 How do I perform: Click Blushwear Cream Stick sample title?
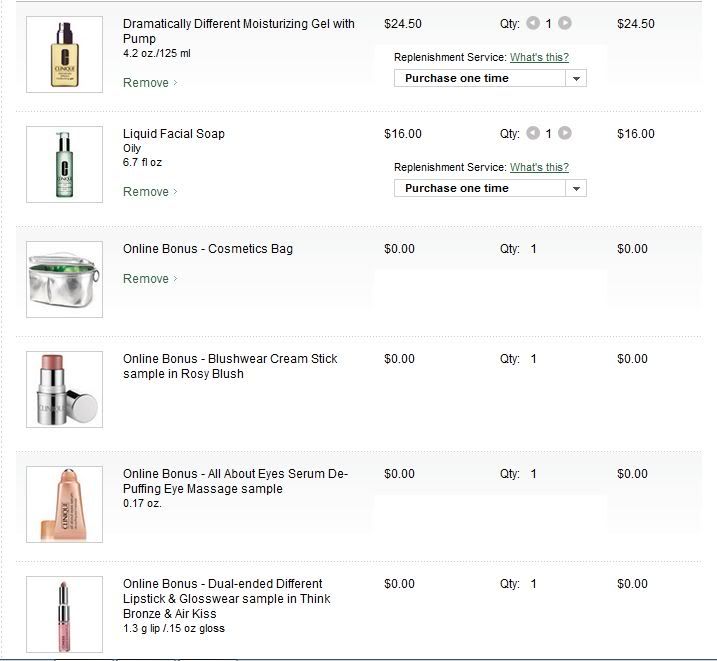(x=230, y=366)
